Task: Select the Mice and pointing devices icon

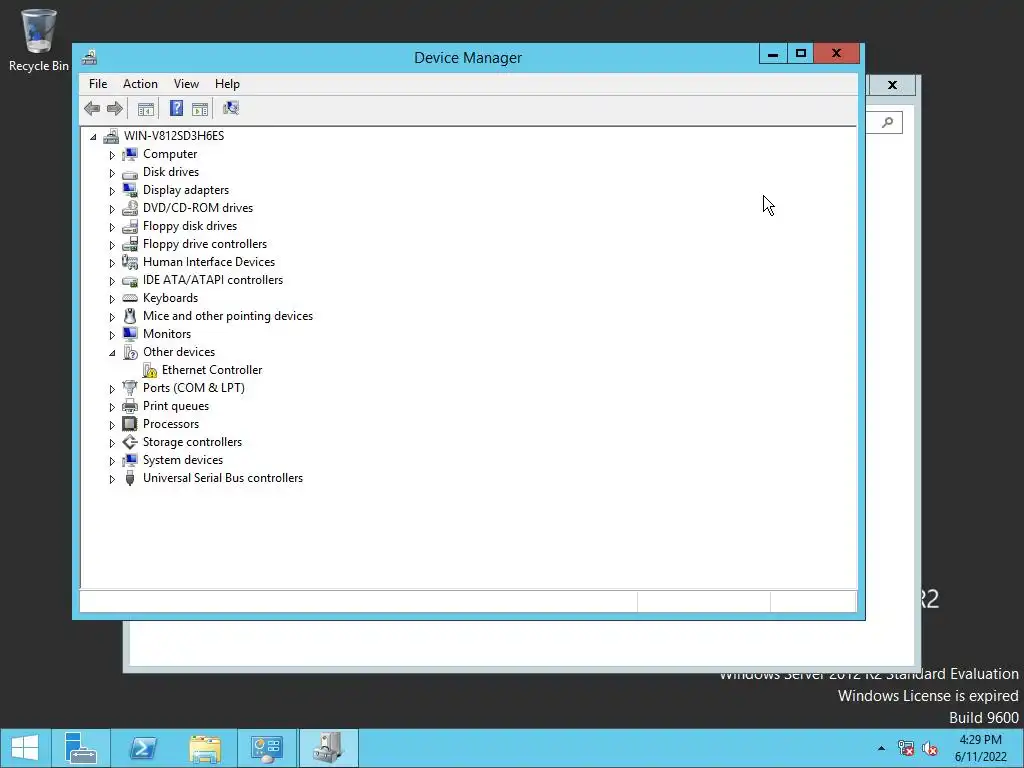Action: click(x=130, y=316)
